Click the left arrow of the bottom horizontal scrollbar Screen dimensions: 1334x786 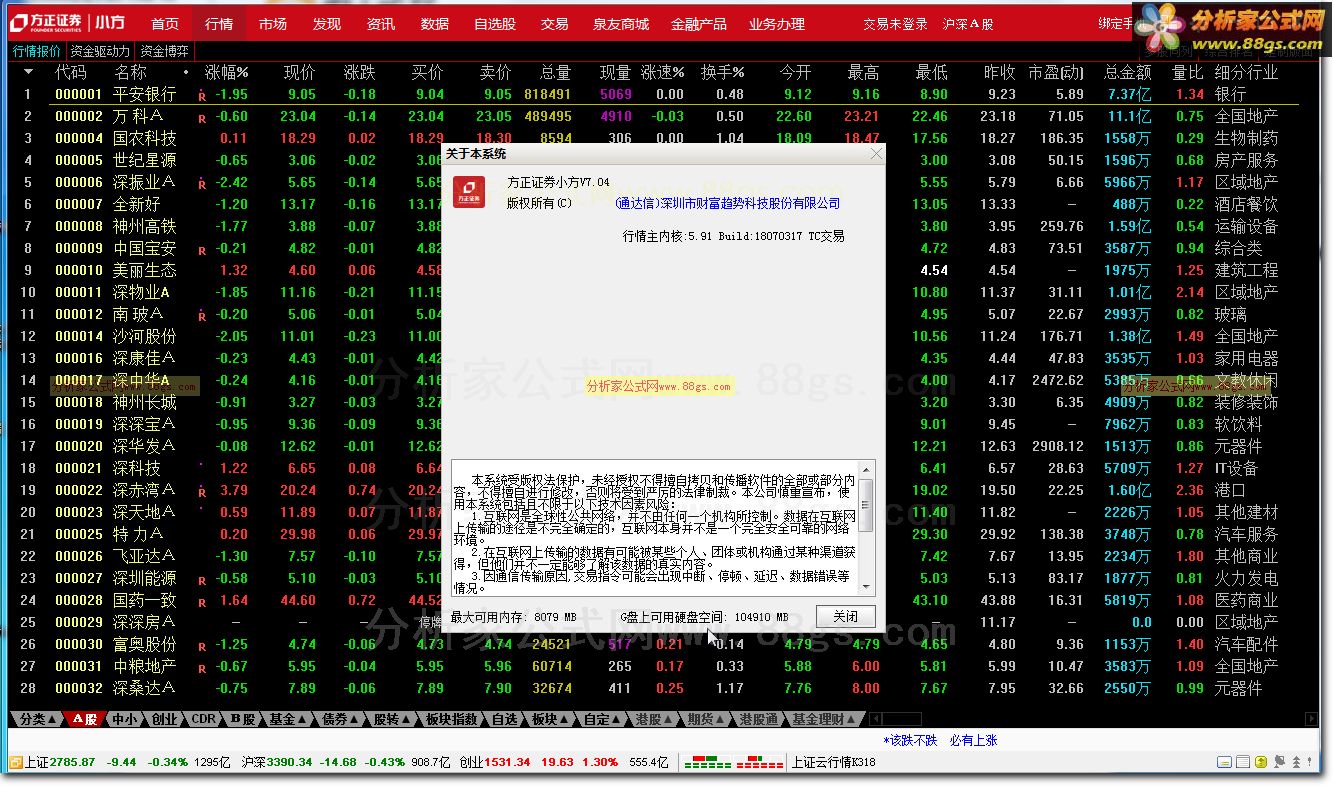(875, 719)
